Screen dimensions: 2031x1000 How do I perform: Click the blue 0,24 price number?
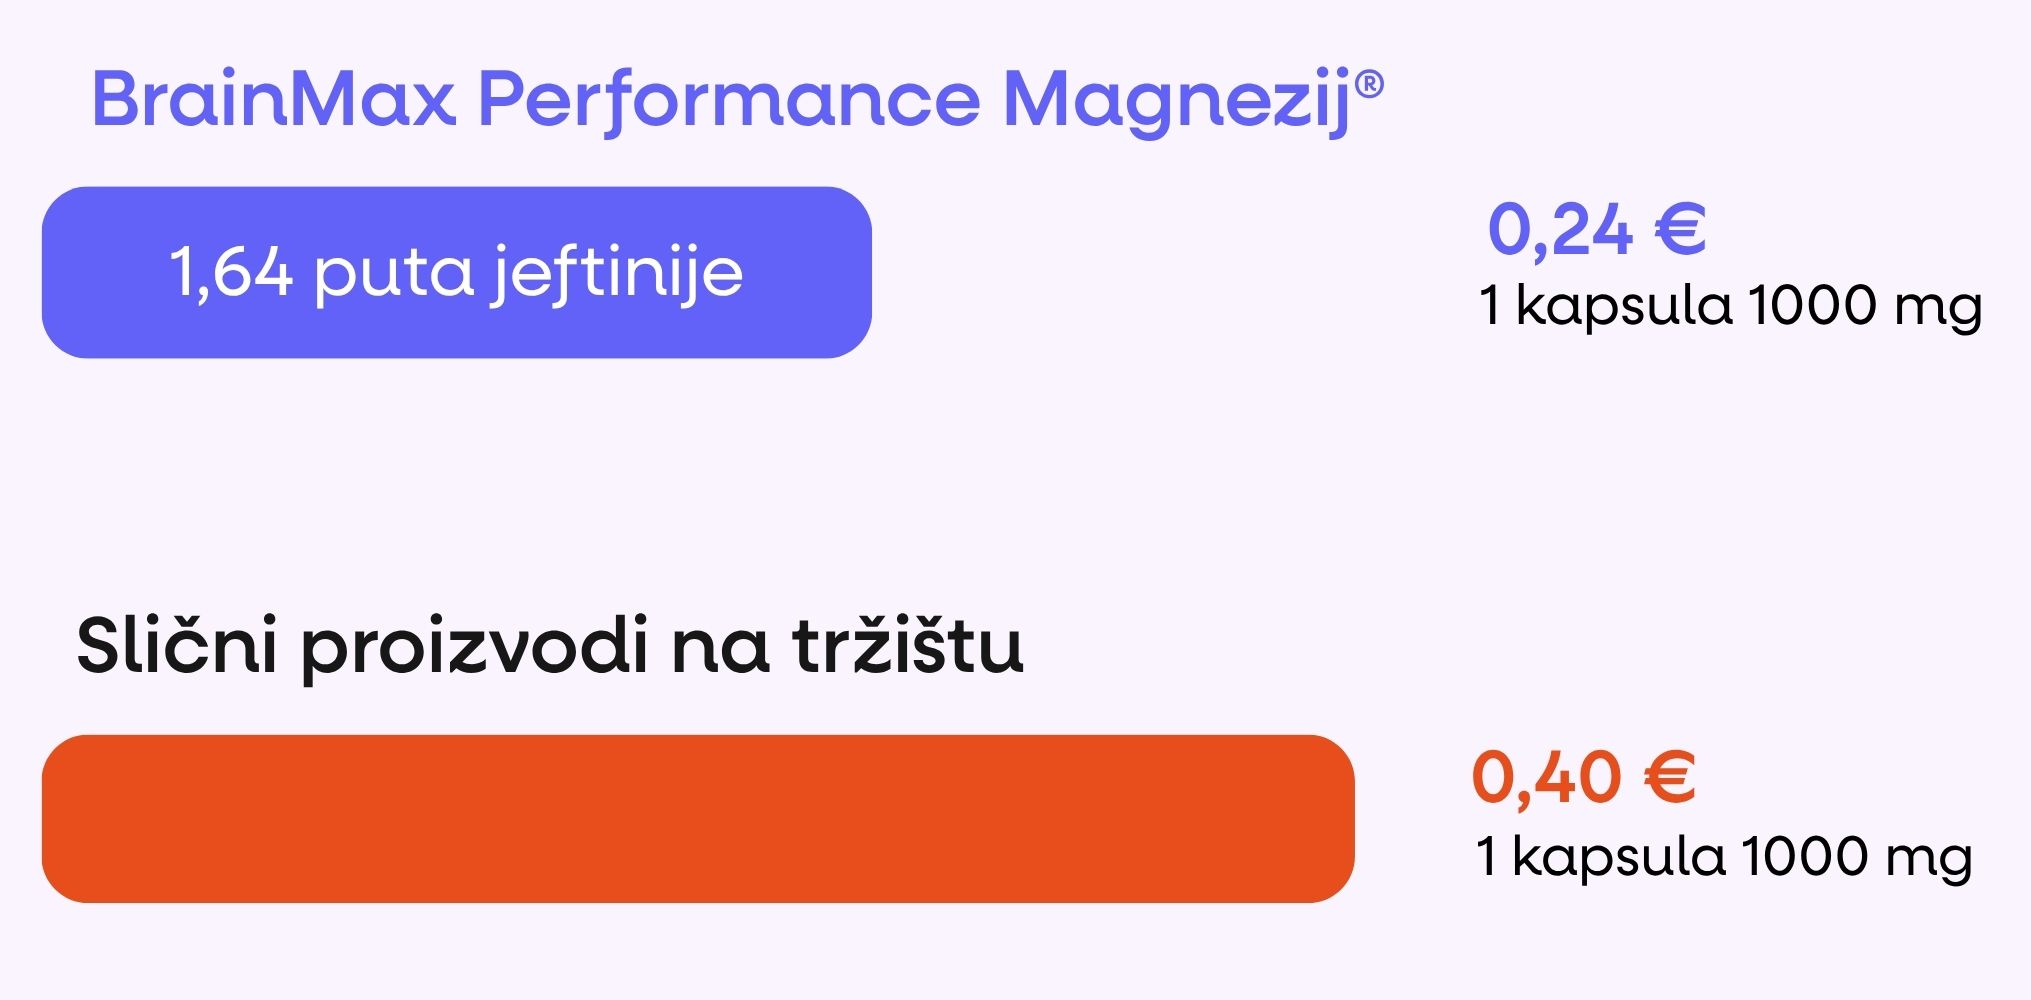click(x=1559, y=229)
